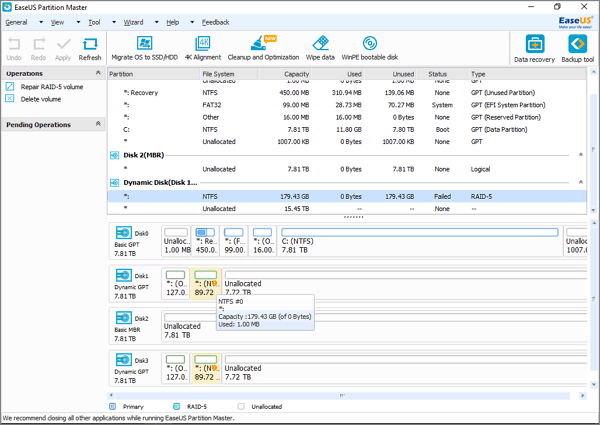Choose Delete volume operation
Viewport: 600px width, 425px height.
click(x=41, y=99)
